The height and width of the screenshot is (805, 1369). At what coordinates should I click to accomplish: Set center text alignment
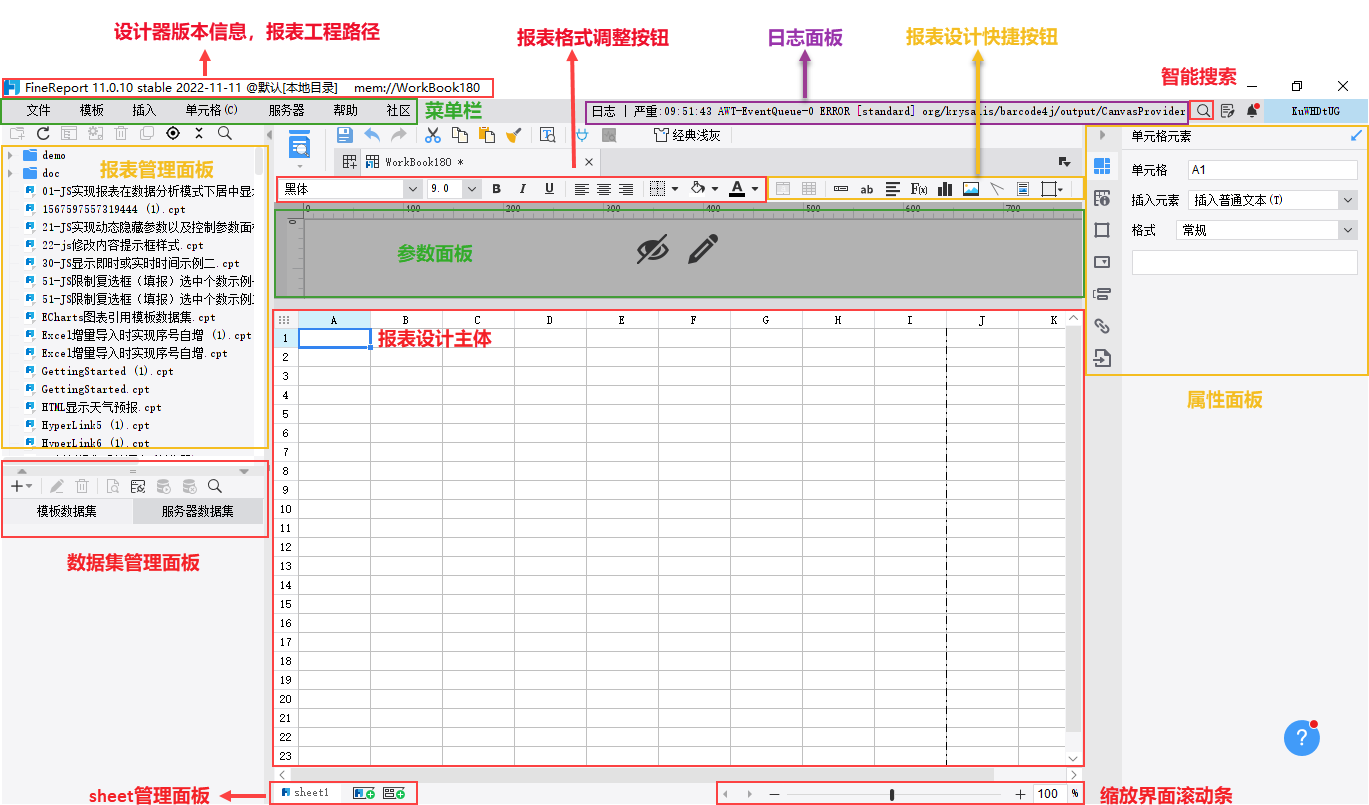[x=604, y=188]
